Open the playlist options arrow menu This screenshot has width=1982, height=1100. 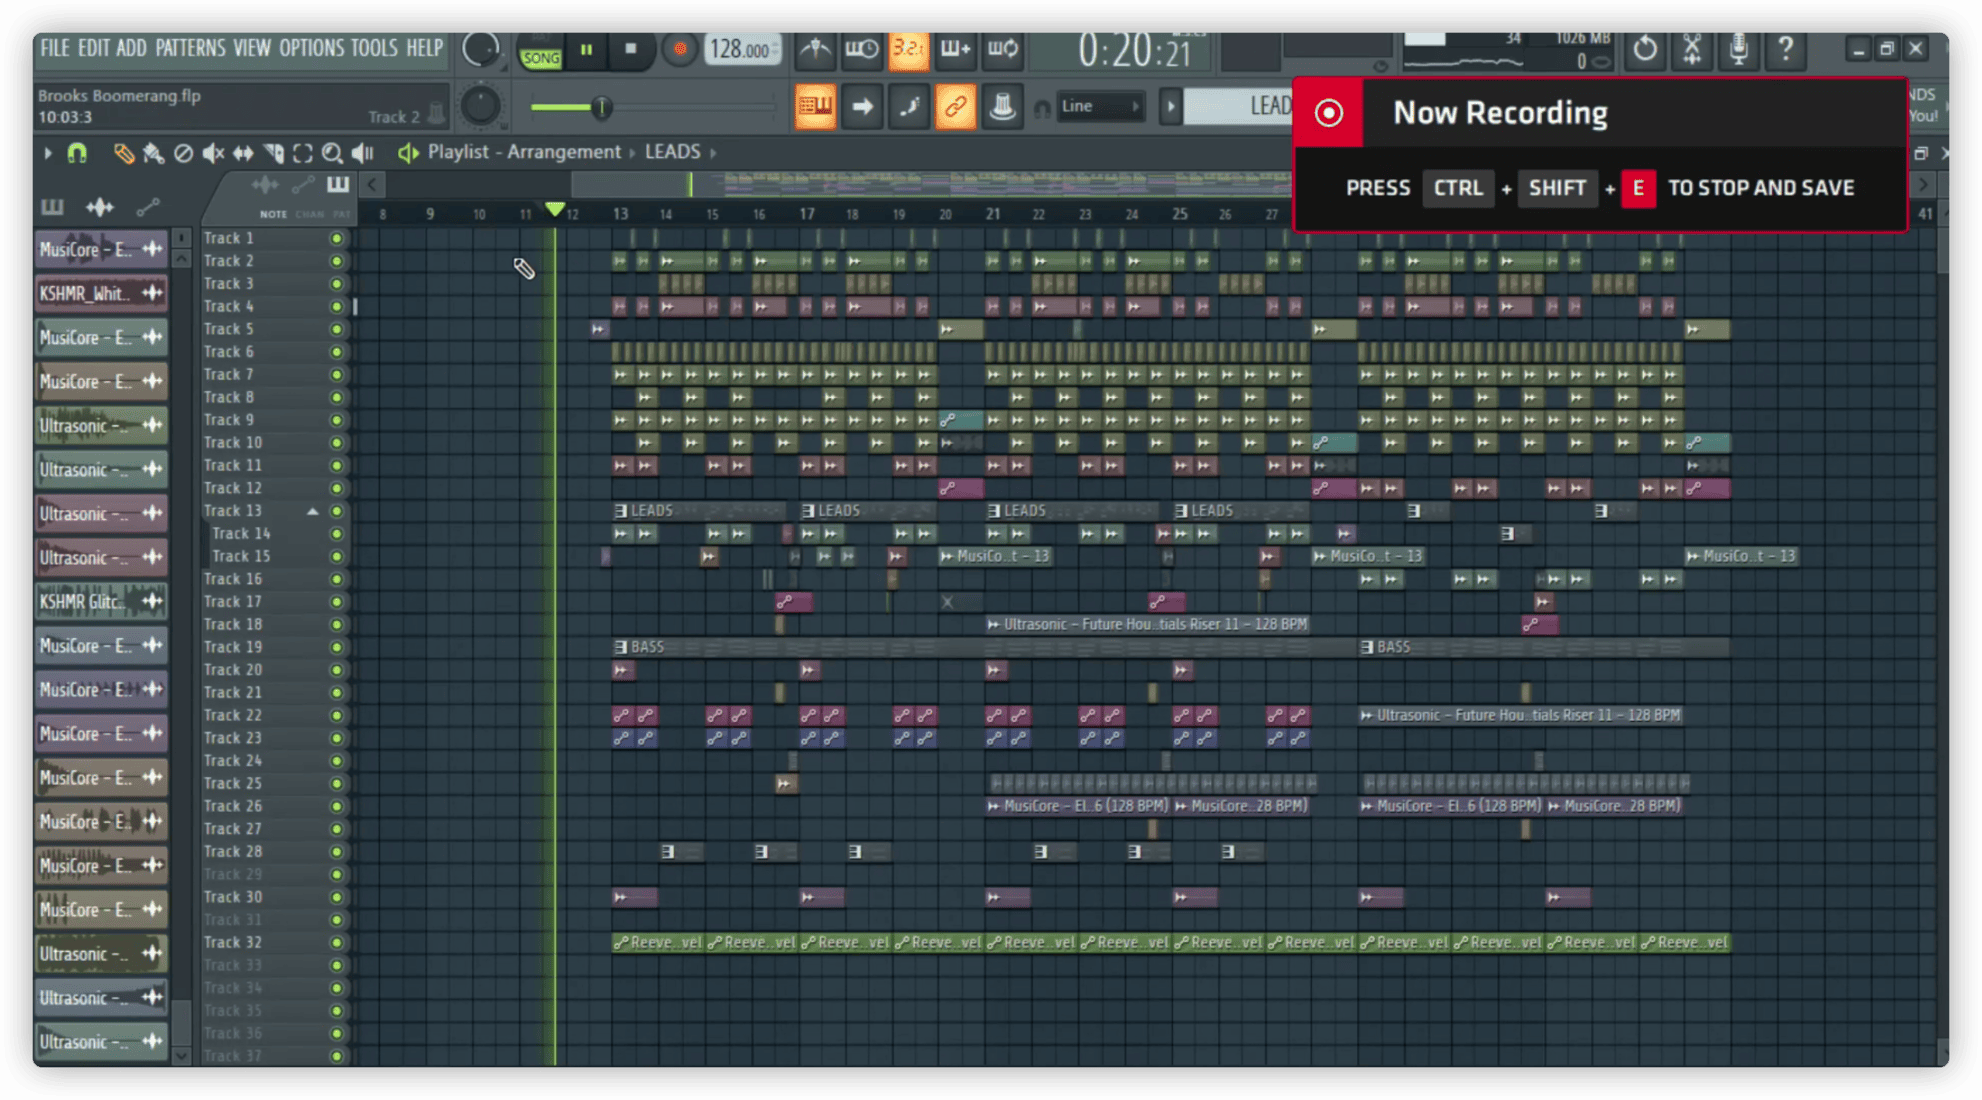click(x=47, y=153)
